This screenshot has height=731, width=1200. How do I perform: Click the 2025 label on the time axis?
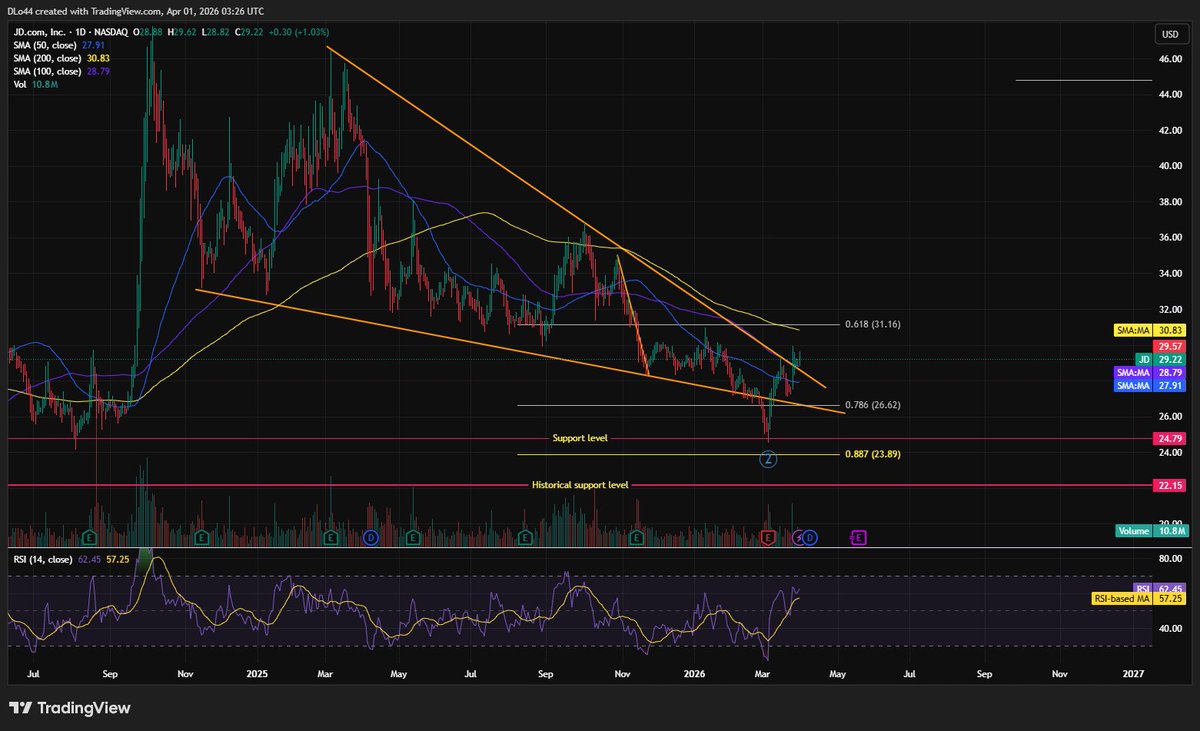click(x=256, y=675)
